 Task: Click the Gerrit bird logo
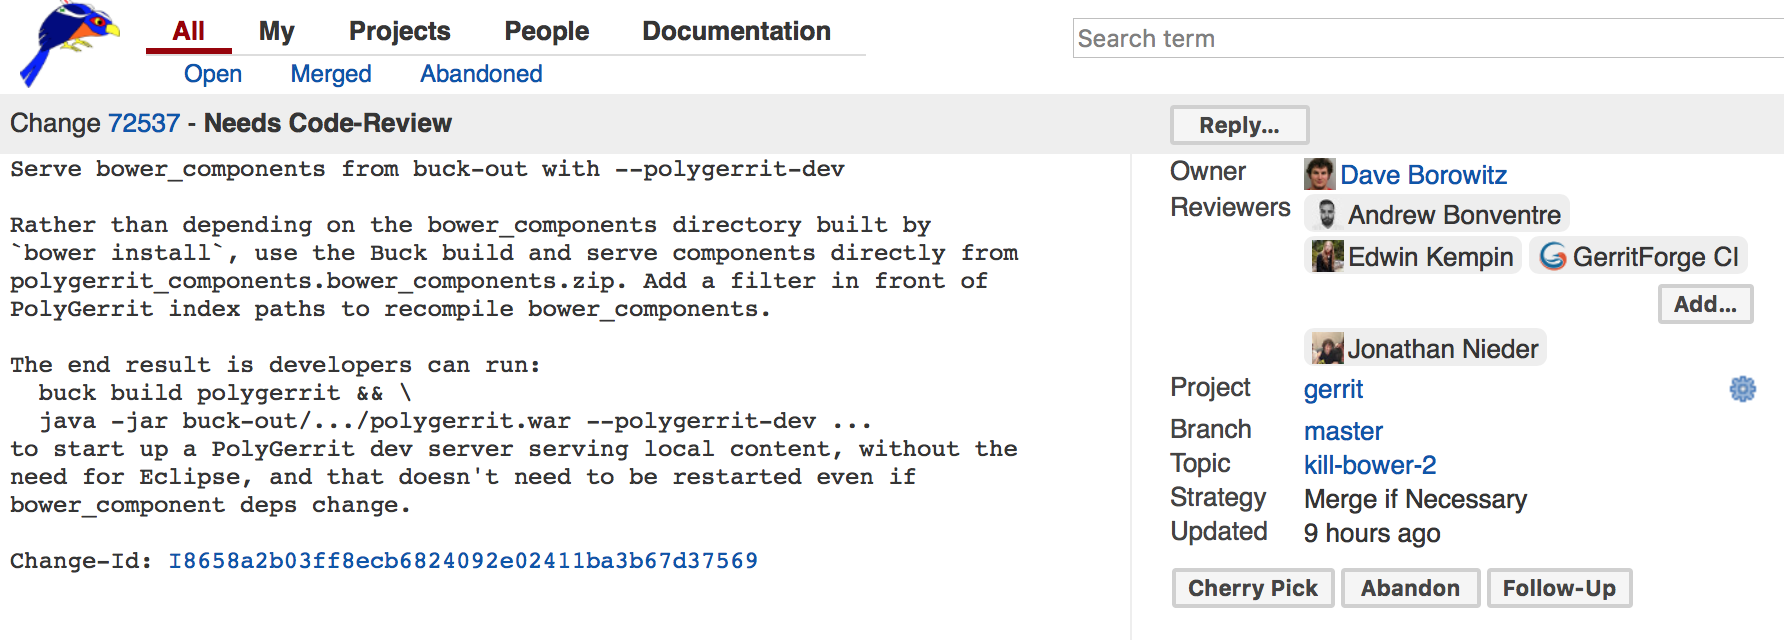pos(68,42)
